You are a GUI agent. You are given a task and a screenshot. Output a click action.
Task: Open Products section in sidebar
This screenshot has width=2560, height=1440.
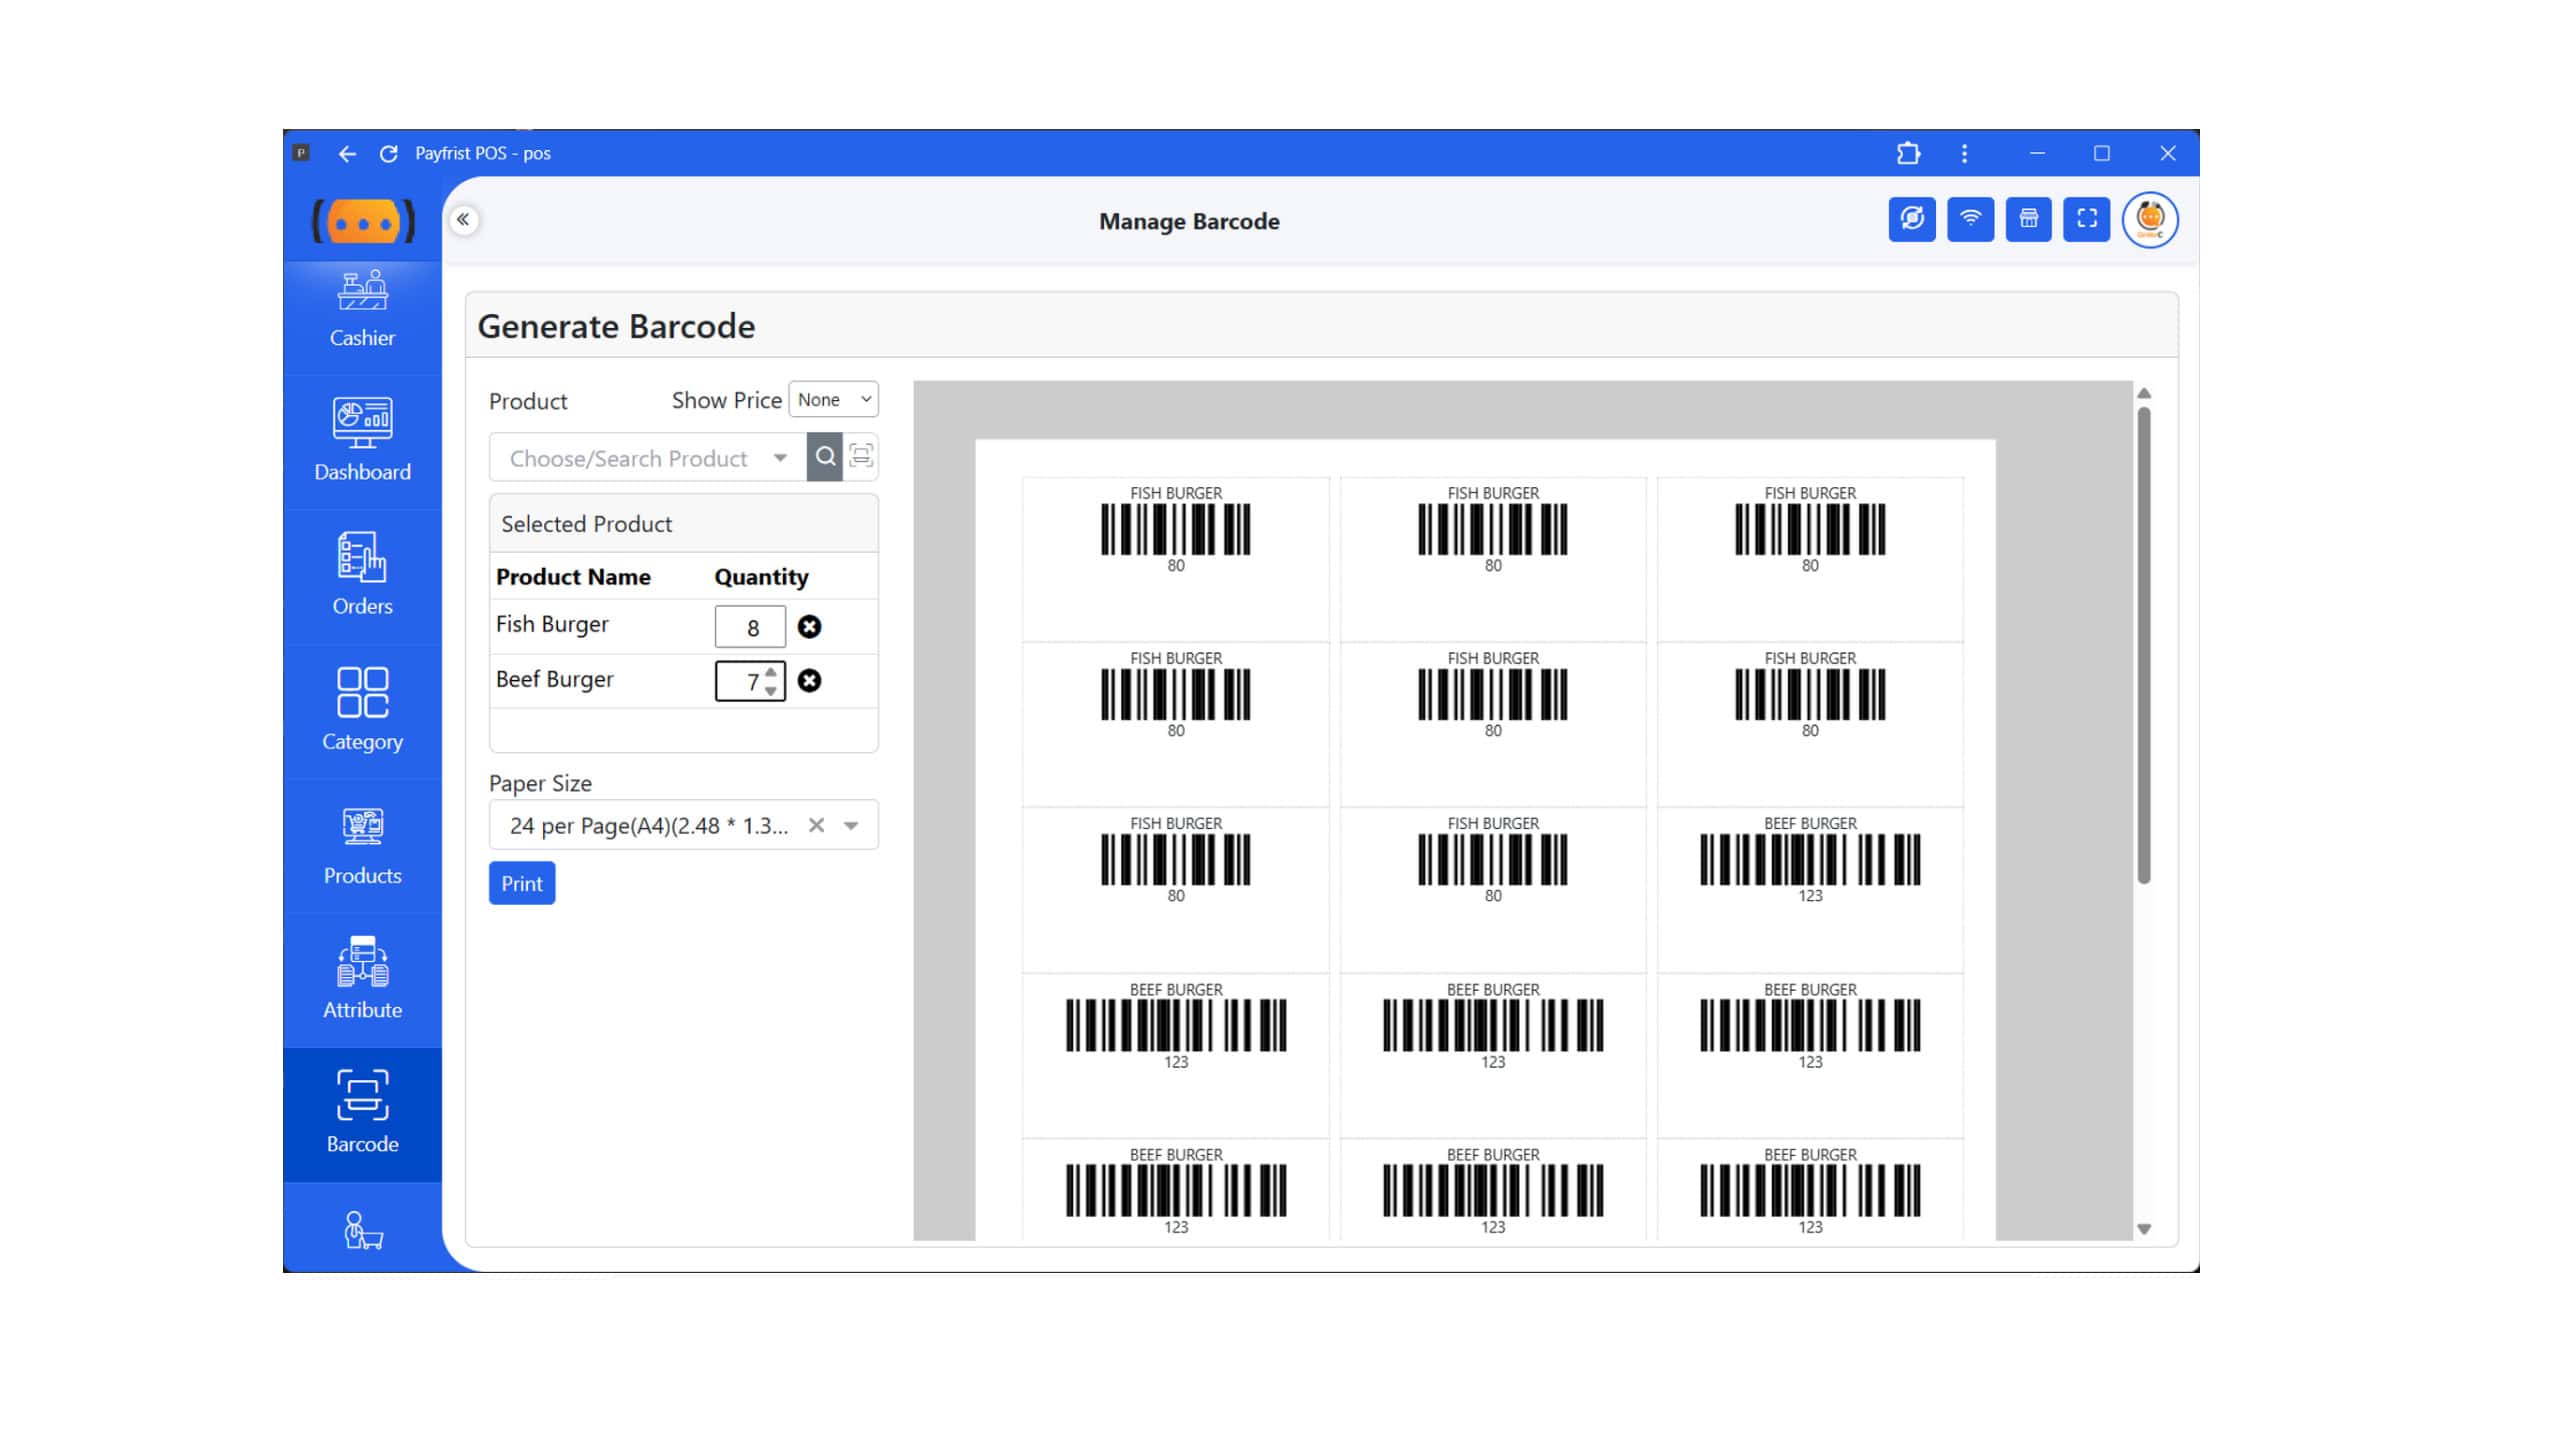coord(362,847)
